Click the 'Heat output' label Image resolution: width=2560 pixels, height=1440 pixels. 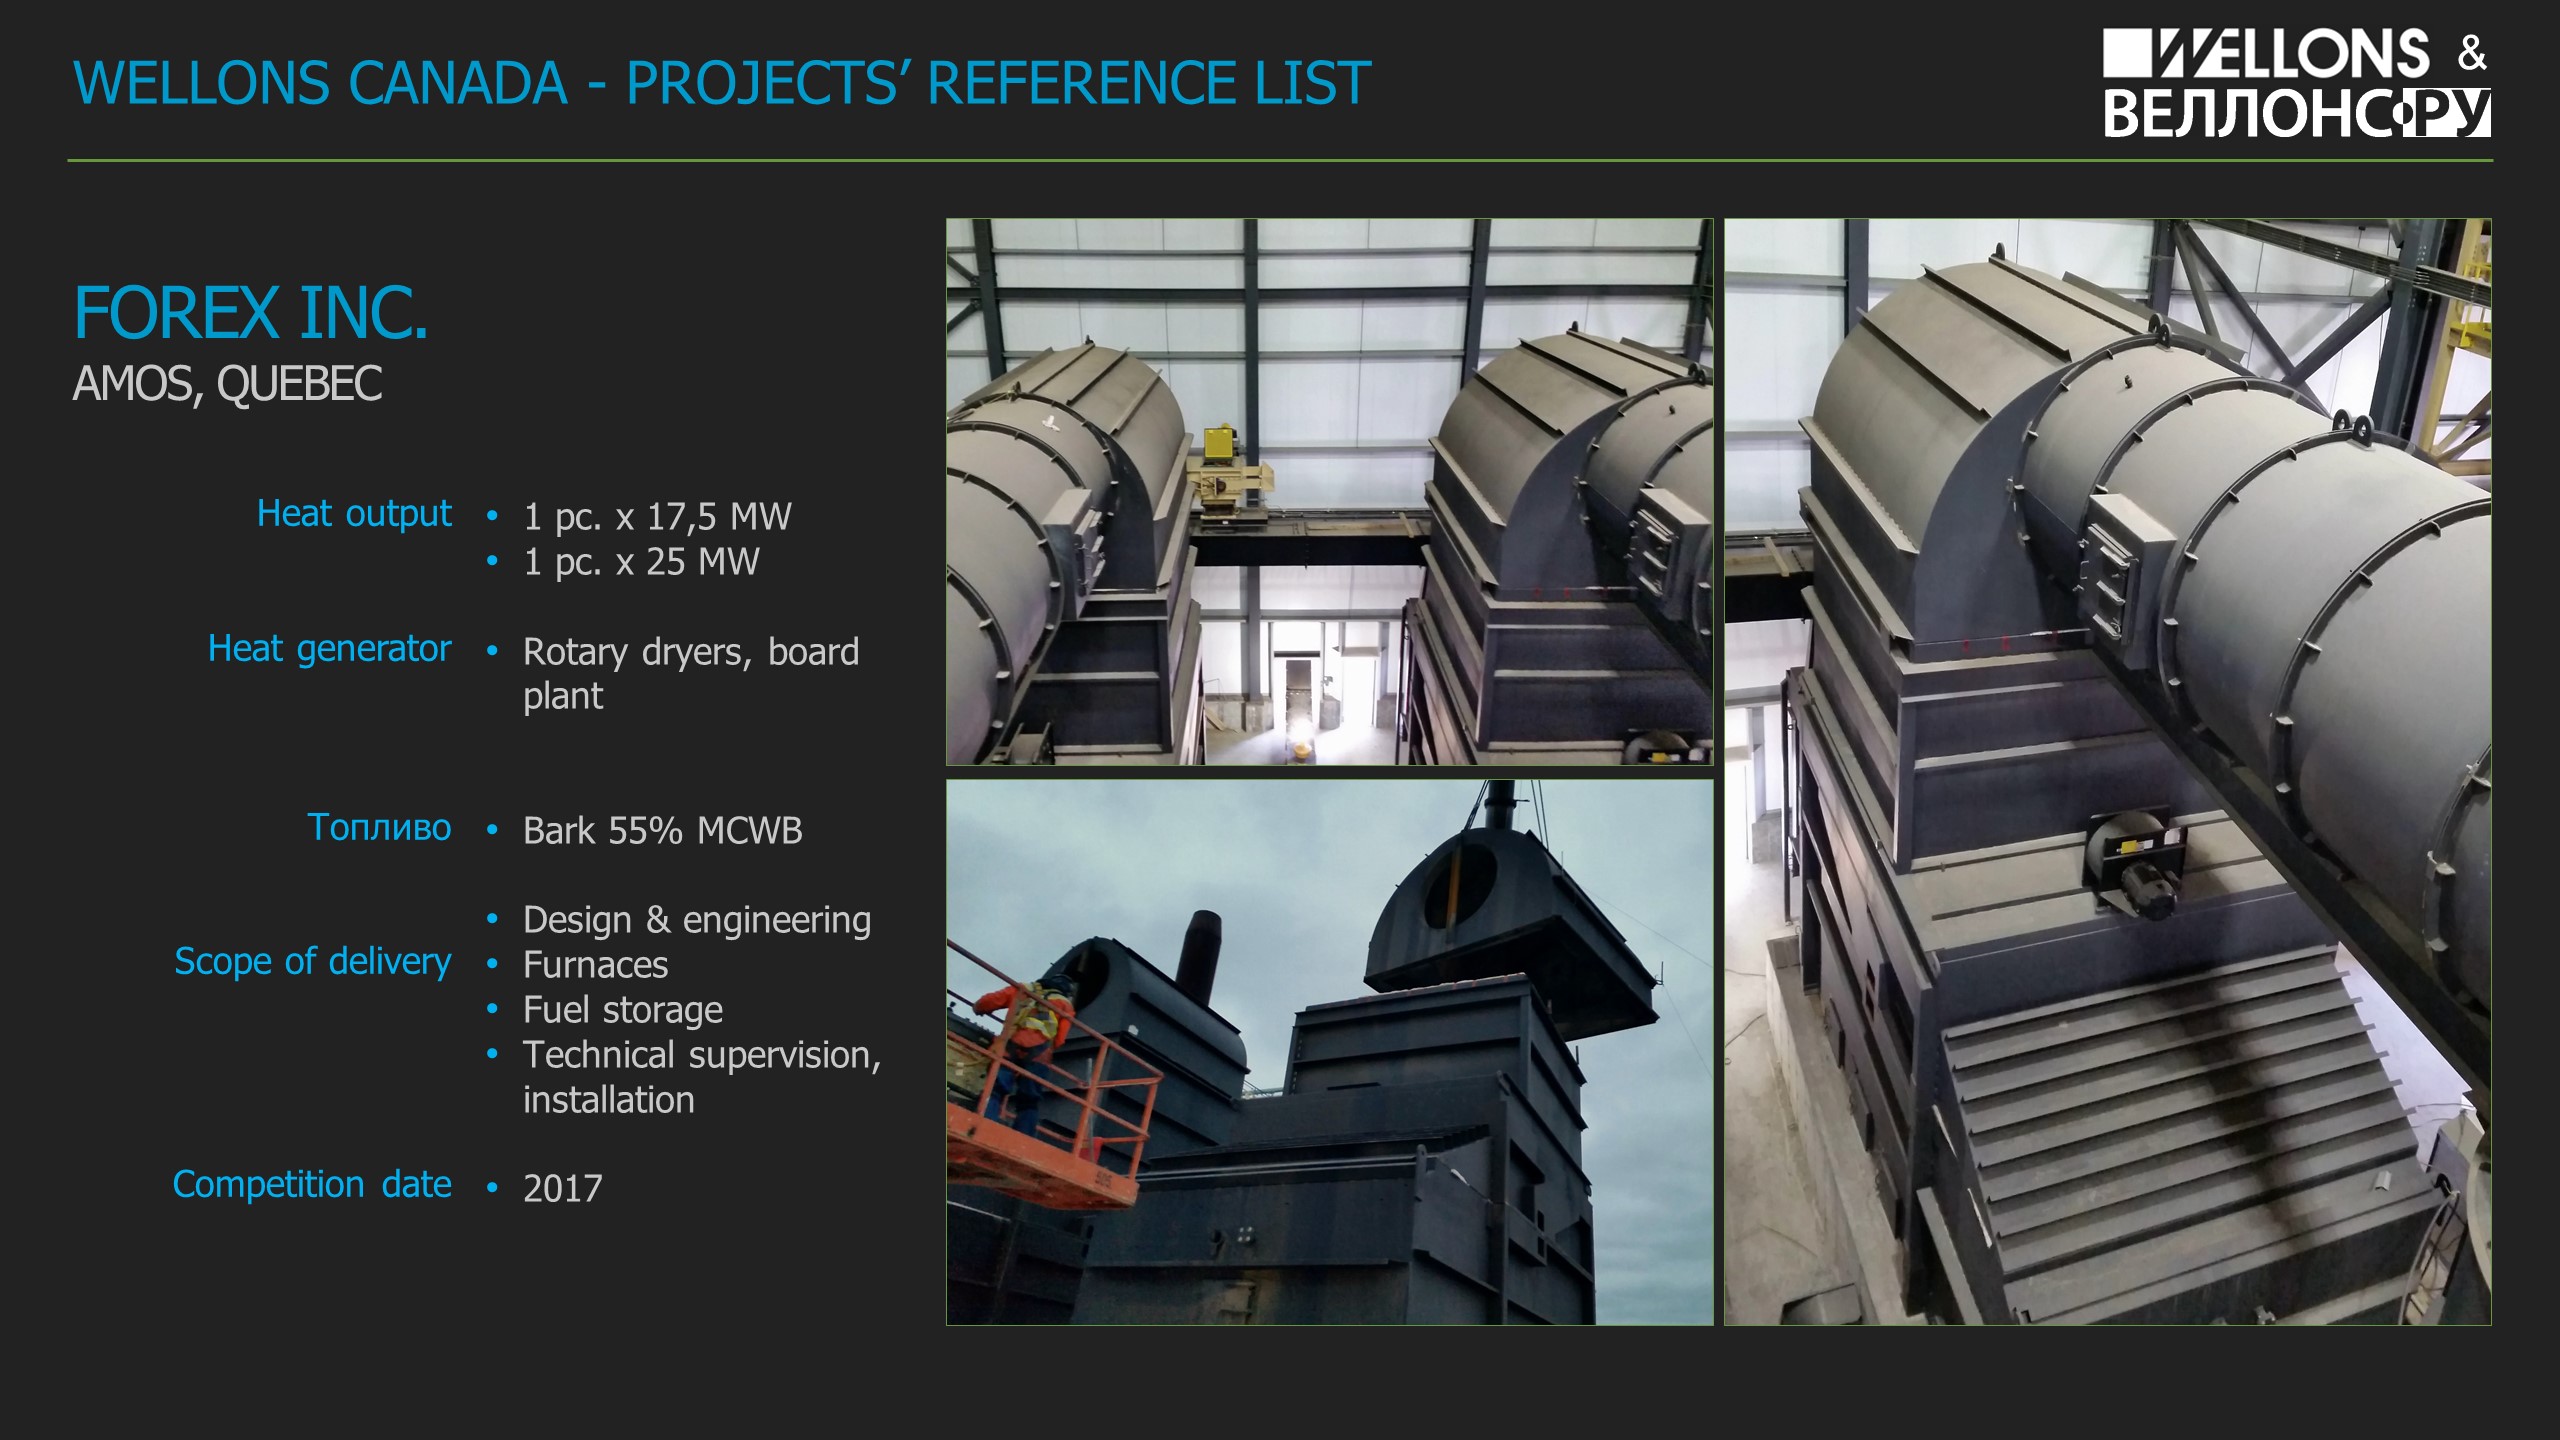pos(354,513)
